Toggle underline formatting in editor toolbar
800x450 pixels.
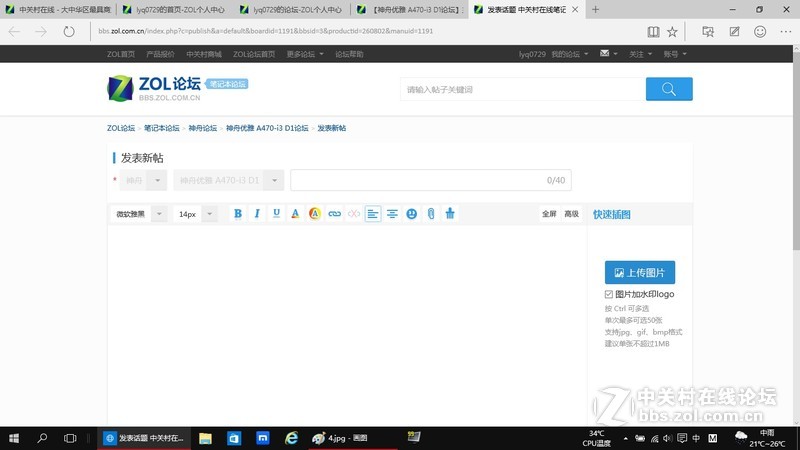tap(276, 214)
